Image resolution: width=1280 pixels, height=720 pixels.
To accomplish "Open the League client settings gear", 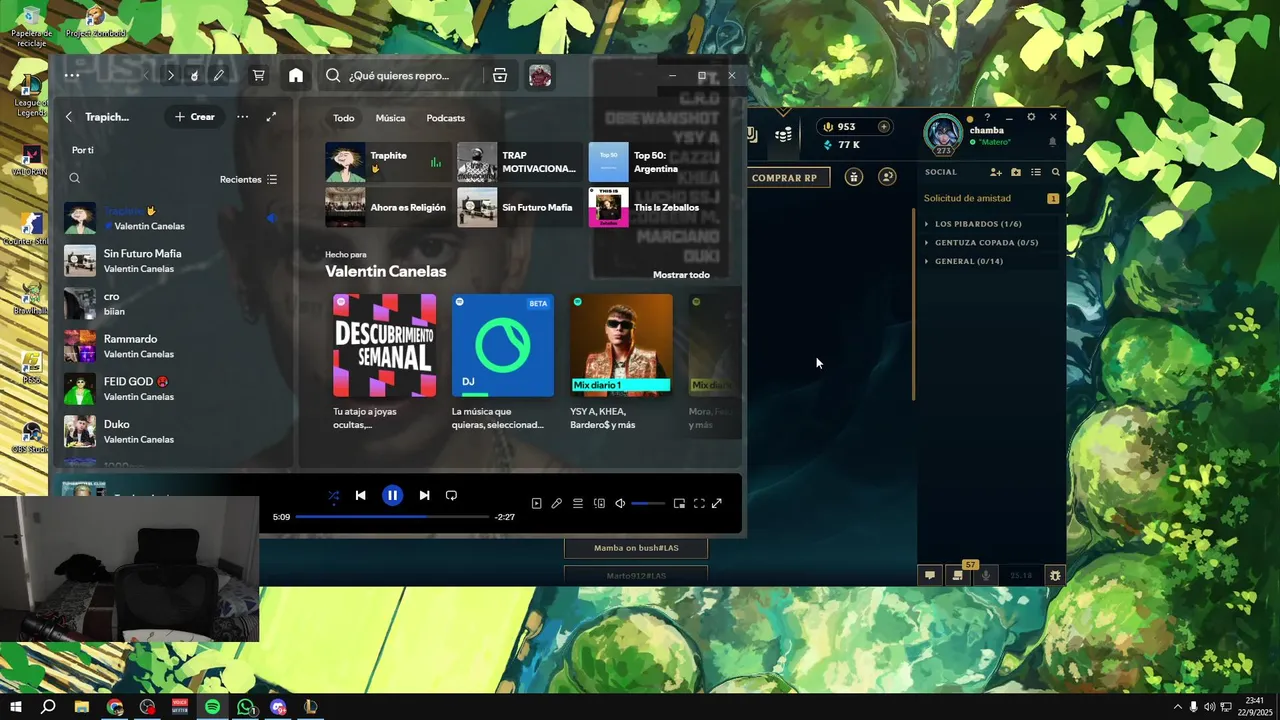I will (x=1031, y=117).
